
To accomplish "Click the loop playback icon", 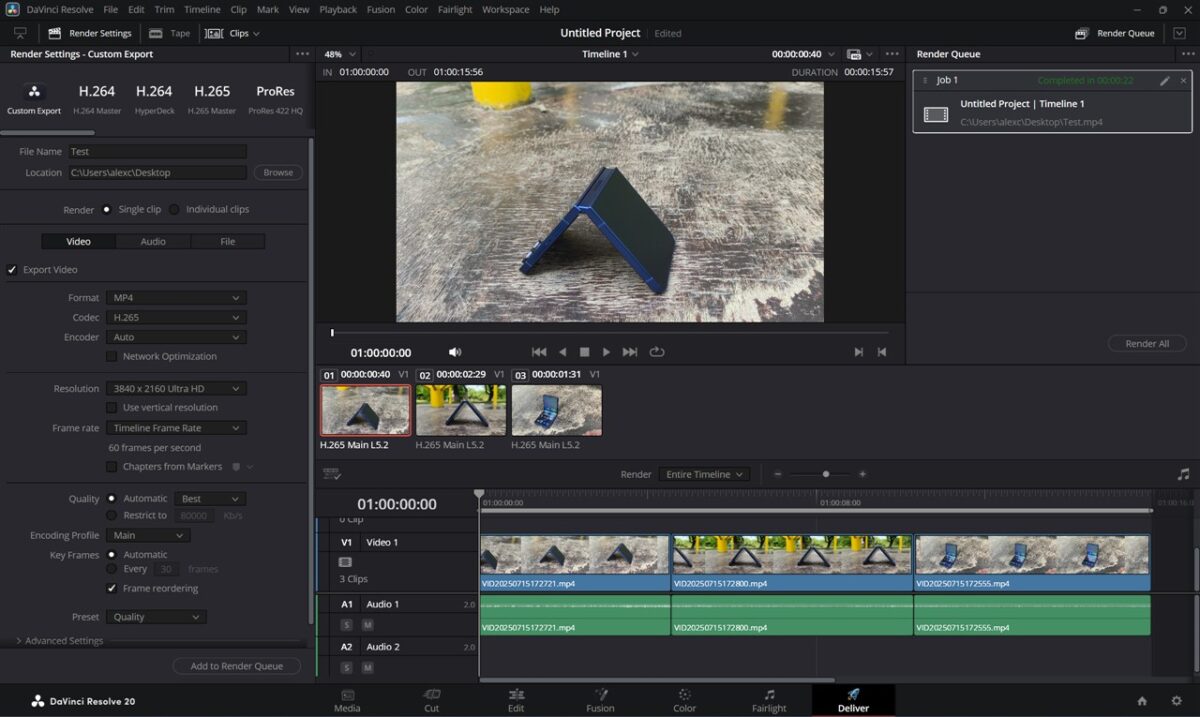I will [657, 352].
